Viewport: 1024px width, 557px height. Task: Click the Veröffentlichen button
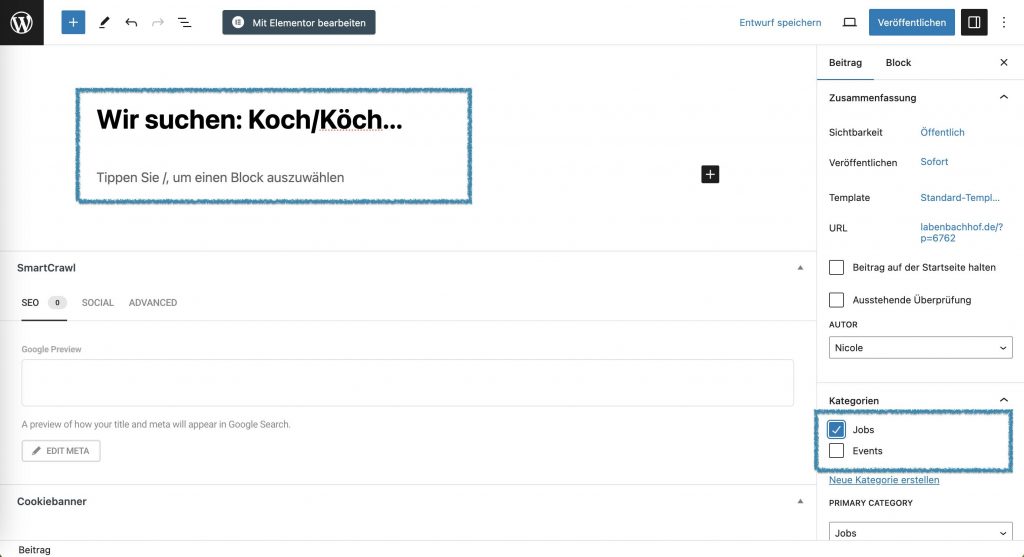[911, 22]
